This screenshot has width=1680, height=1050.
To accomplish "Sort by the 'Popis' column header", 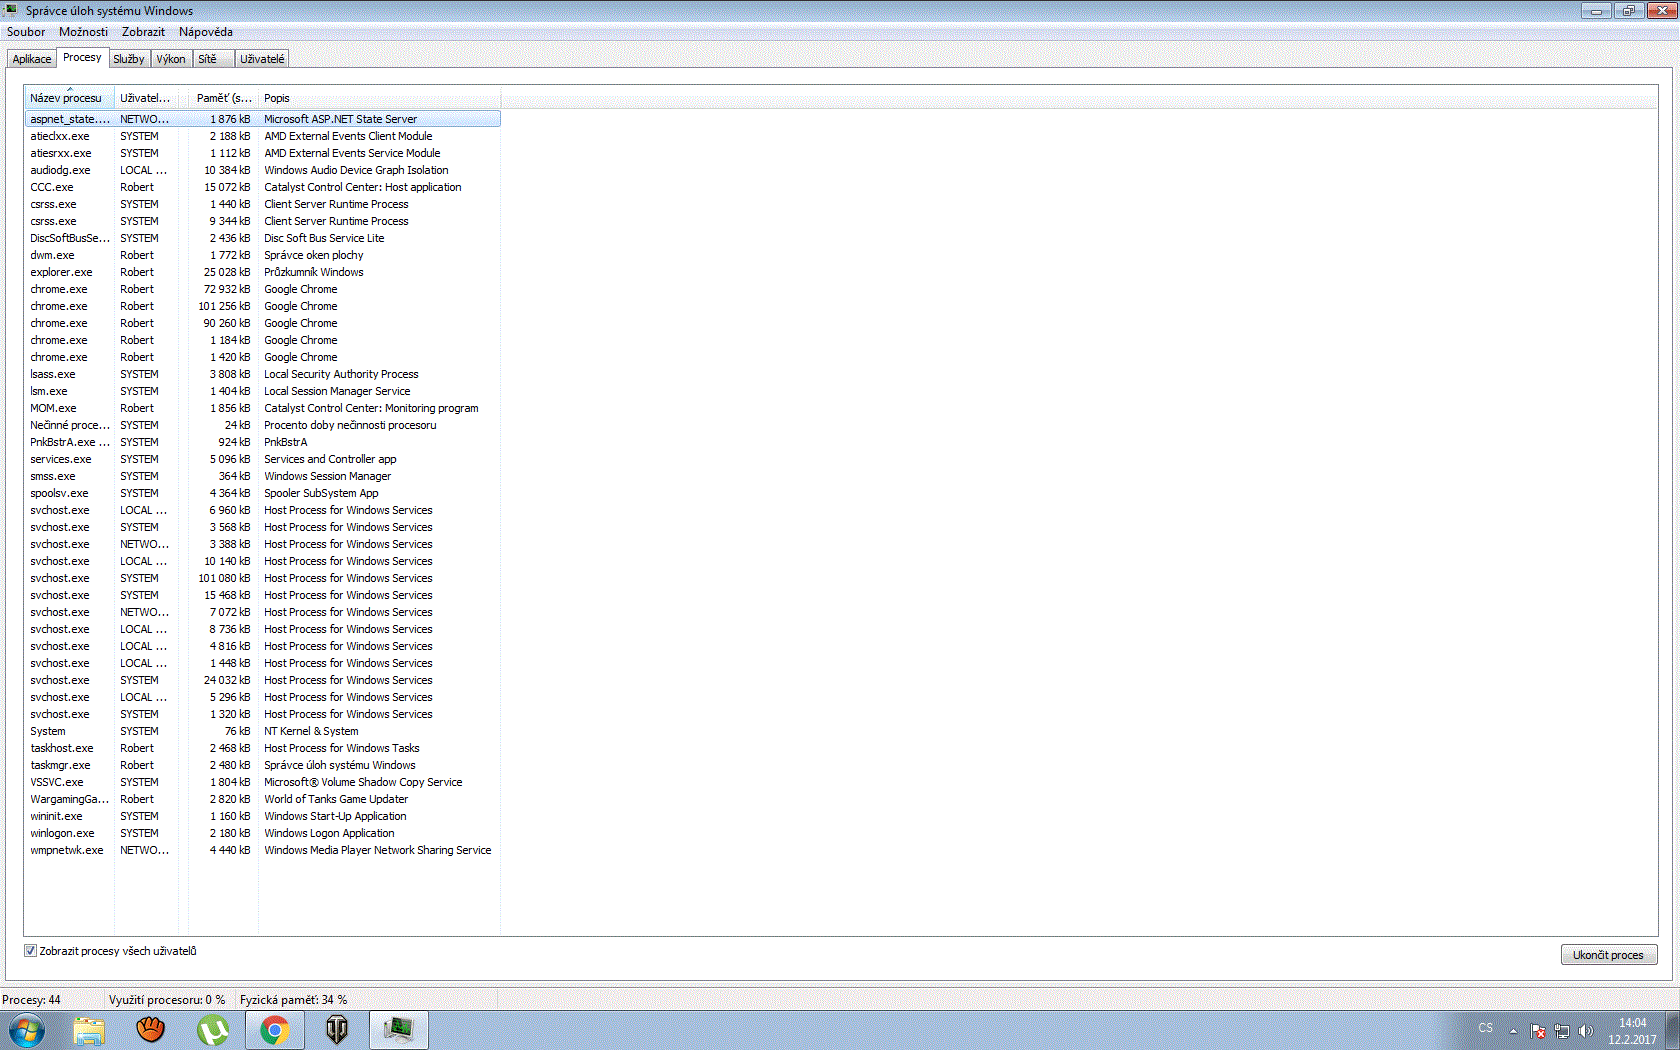I will 379,98.
